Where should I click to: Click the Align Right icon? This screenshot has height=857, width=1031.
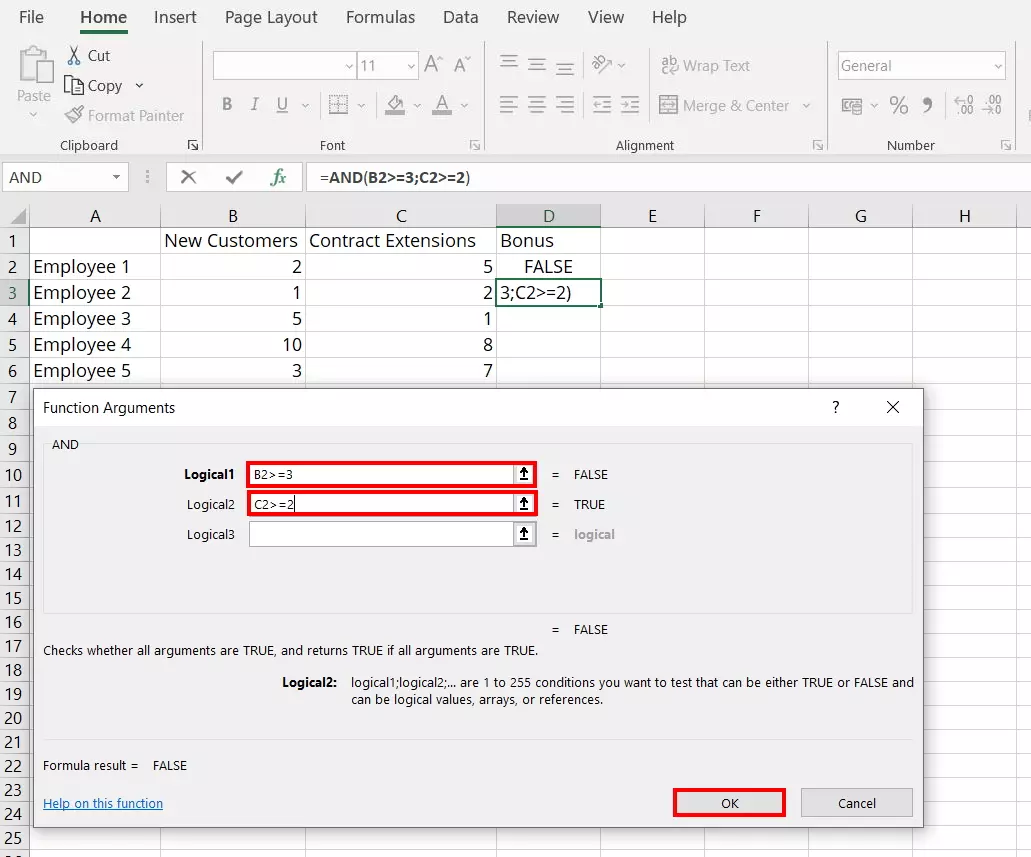[565, 105]
